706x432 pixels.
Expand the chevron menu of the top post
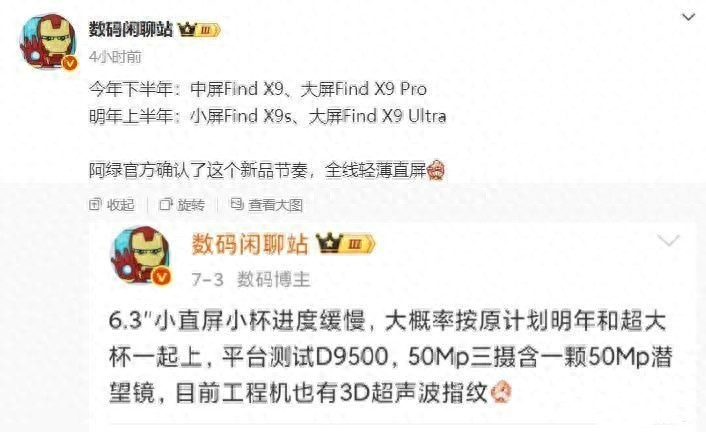(x=688, y=18)
